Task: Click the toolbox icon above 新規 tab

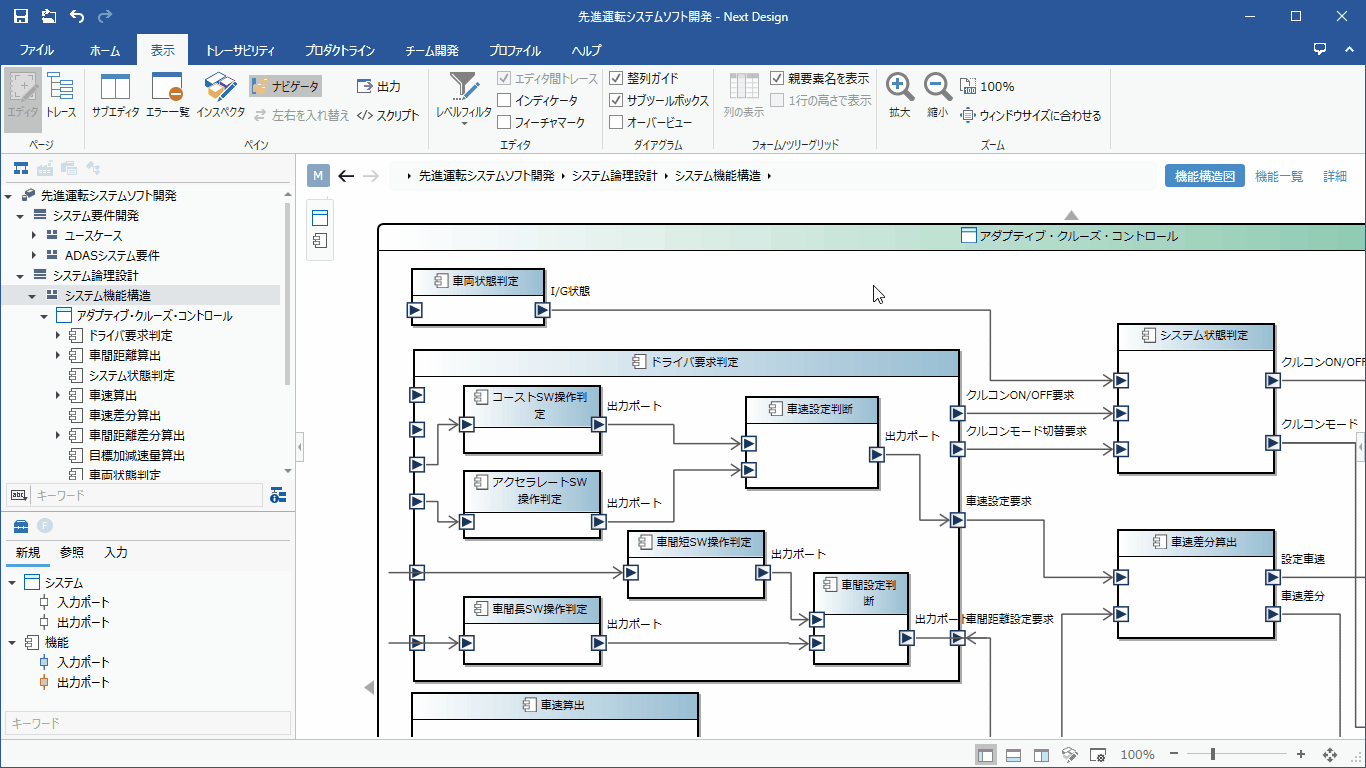Action: coord(20,526)
